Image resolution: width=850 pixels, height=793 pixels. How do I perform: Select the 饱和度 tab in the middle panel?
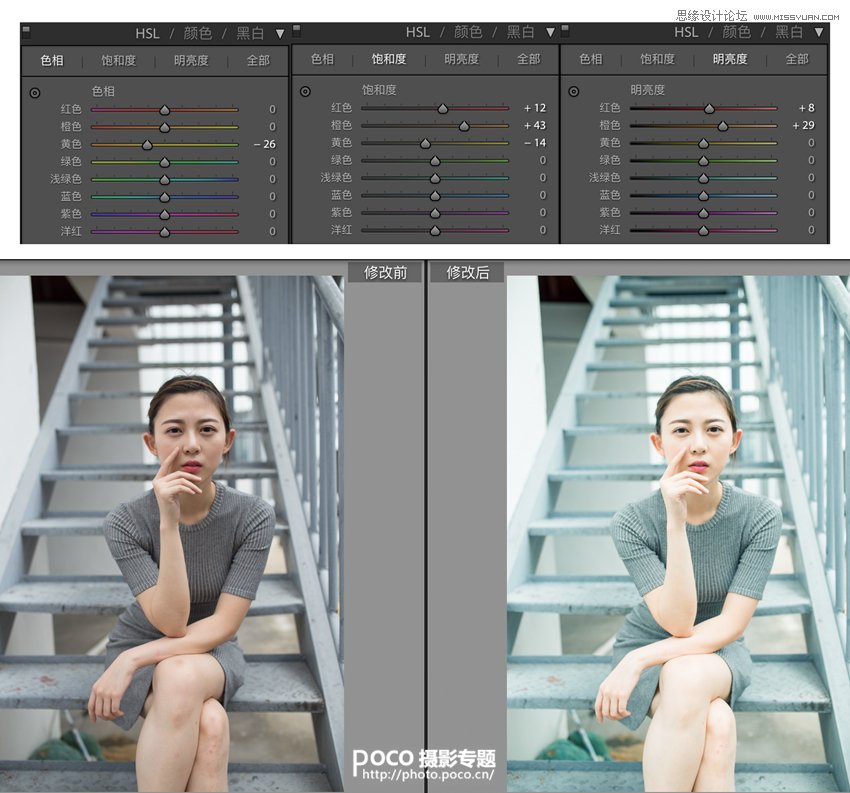389,59
